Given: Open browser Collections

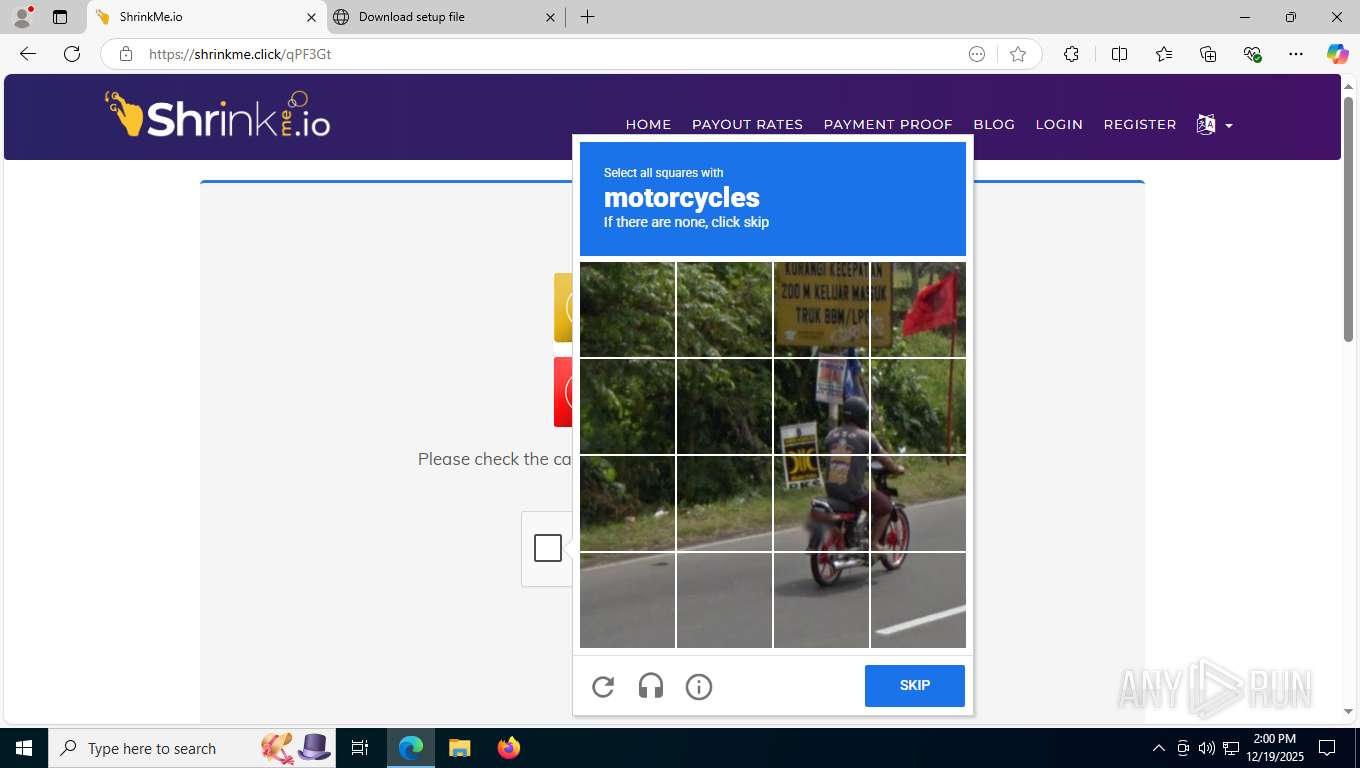Looking at the screenshot, I should click(x=1208, y=54).
